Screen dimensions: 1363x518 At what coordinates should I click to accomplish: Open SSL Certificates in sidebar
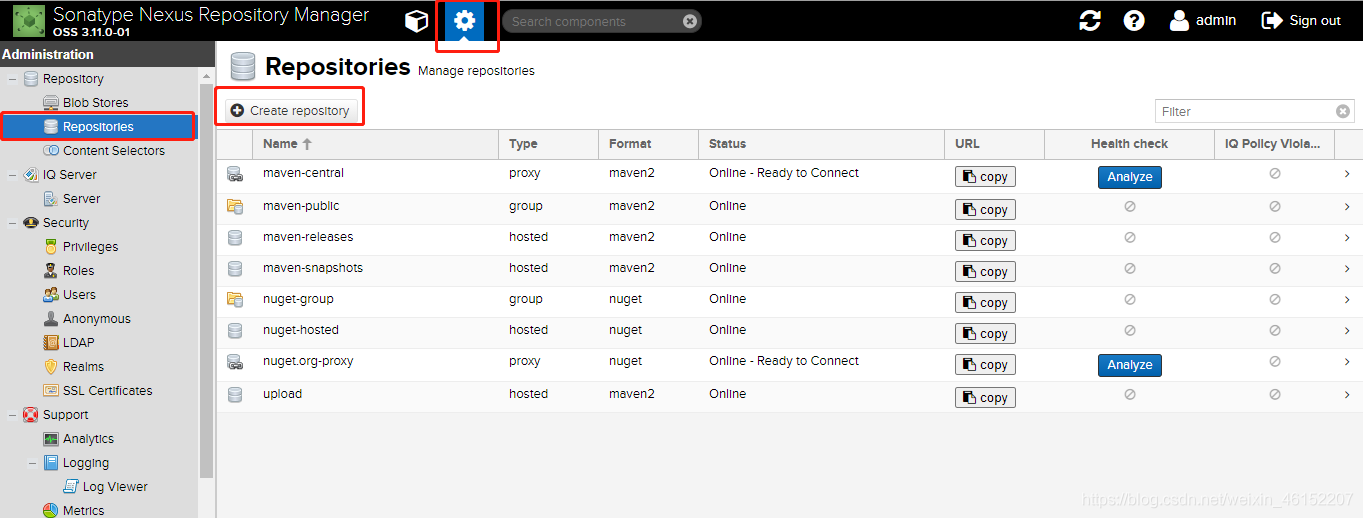click(x=107, y=390)
